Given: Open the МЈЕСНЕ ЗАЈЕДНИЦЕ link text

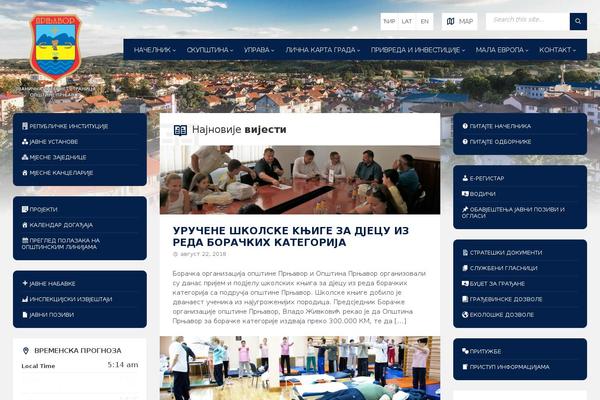Looking at the screenshot, I should [58, 157].
